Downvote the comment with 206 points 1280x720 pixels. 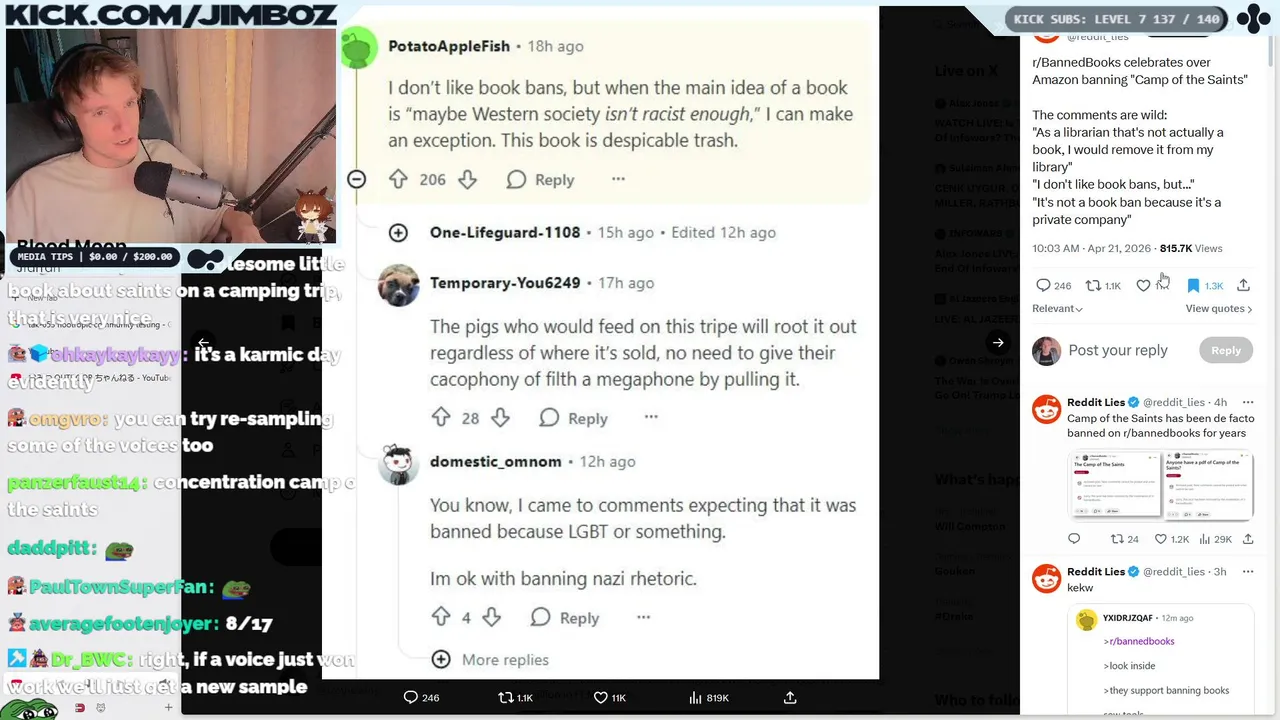(467, 179)
